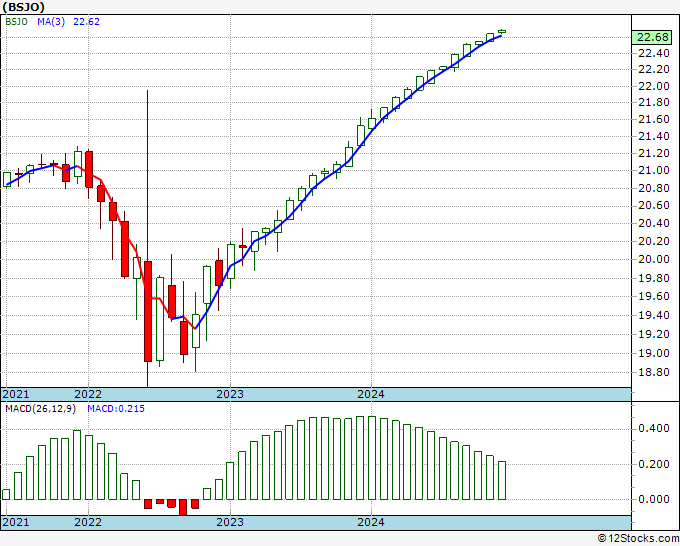This screenshot has height=546, width=680.
Task: Click 2023 on the price chart time axis
Action: [230, 394]
